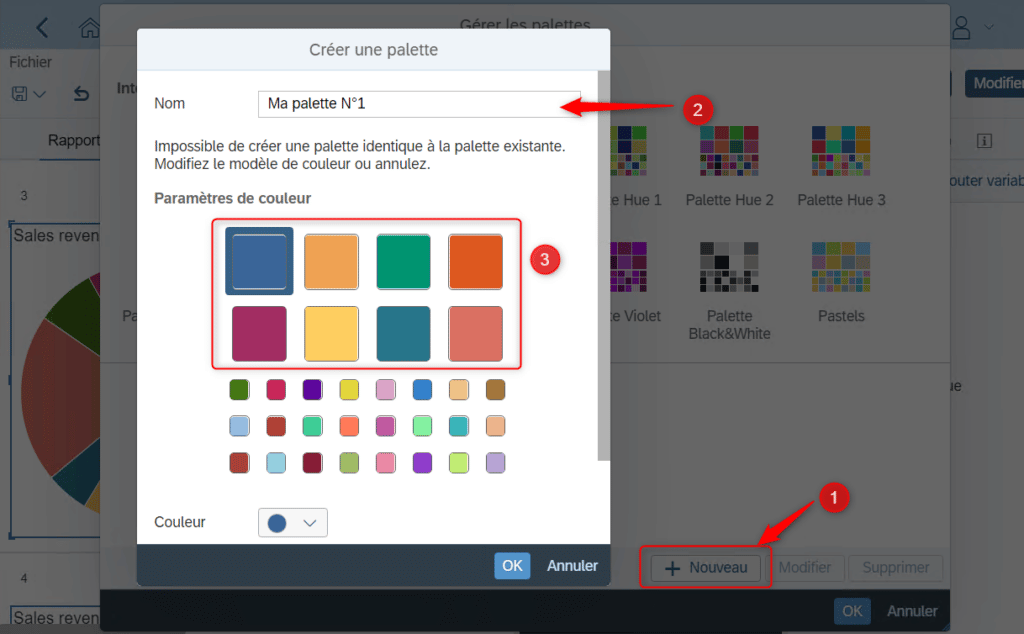This screenshot has width=1024, height=634.
Task: Pick the small dark maroon swatch
Action: pos(313,463)
